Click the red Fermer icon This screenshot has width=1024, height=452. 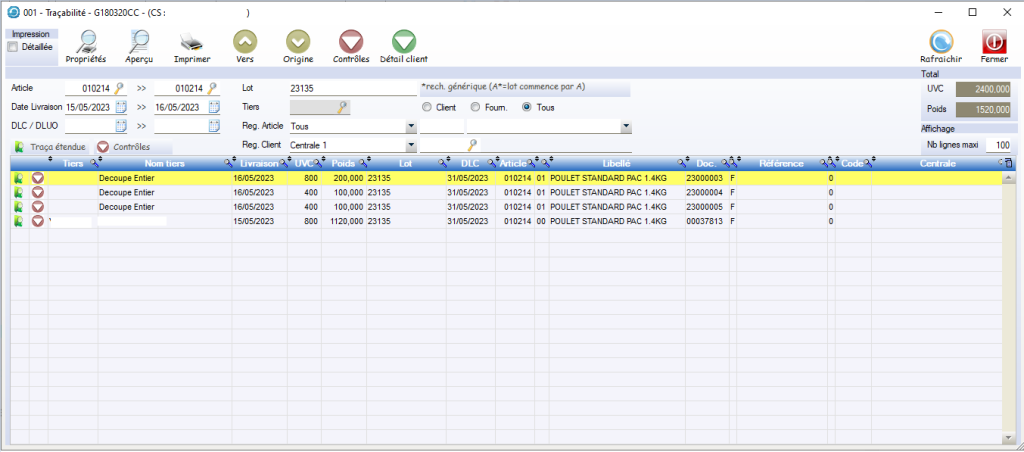(x=993, y=42)
